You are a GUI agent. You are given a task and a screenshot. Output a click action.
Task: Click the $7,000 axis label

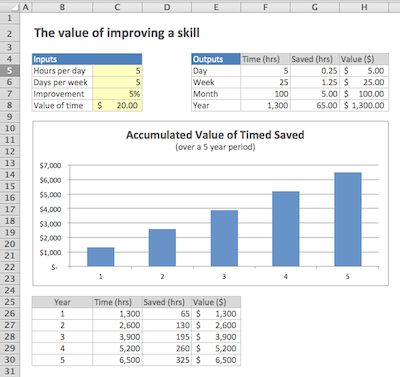(50, 166)
